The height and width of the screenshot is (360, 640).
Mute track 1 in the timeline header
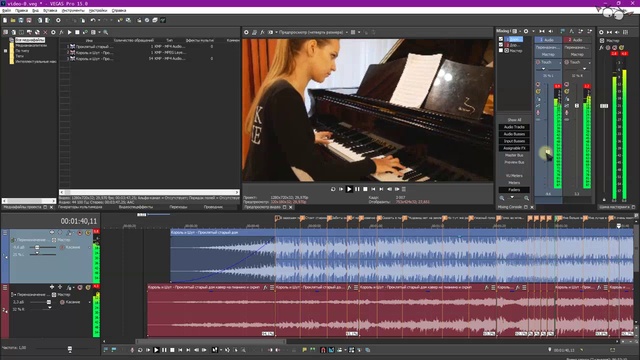click(x=80, y=233)
